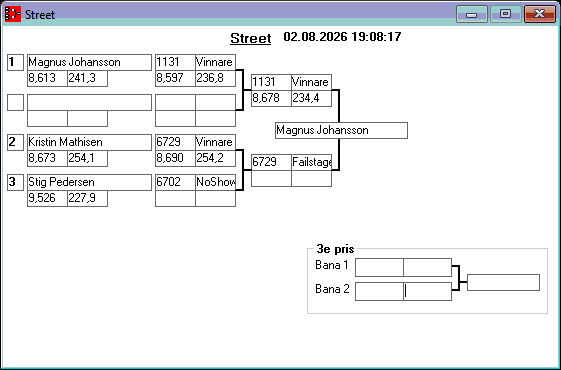
Task: Click the NoShow result cell
Action: click(215, 182)
